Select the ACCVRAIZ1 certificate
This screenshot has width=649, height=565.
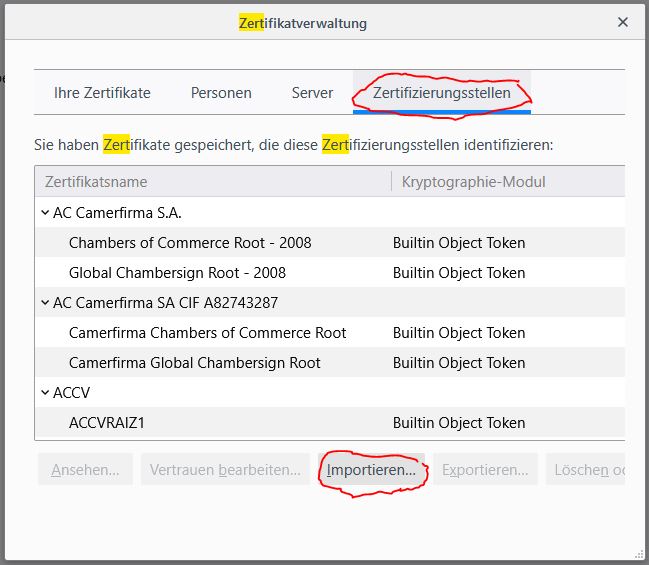tap(107, 423)
